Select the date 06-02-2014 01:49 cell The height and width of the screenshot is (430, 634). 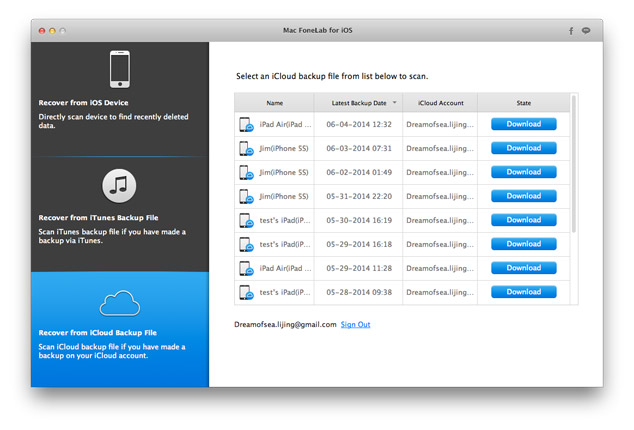(x=359, y=172)
